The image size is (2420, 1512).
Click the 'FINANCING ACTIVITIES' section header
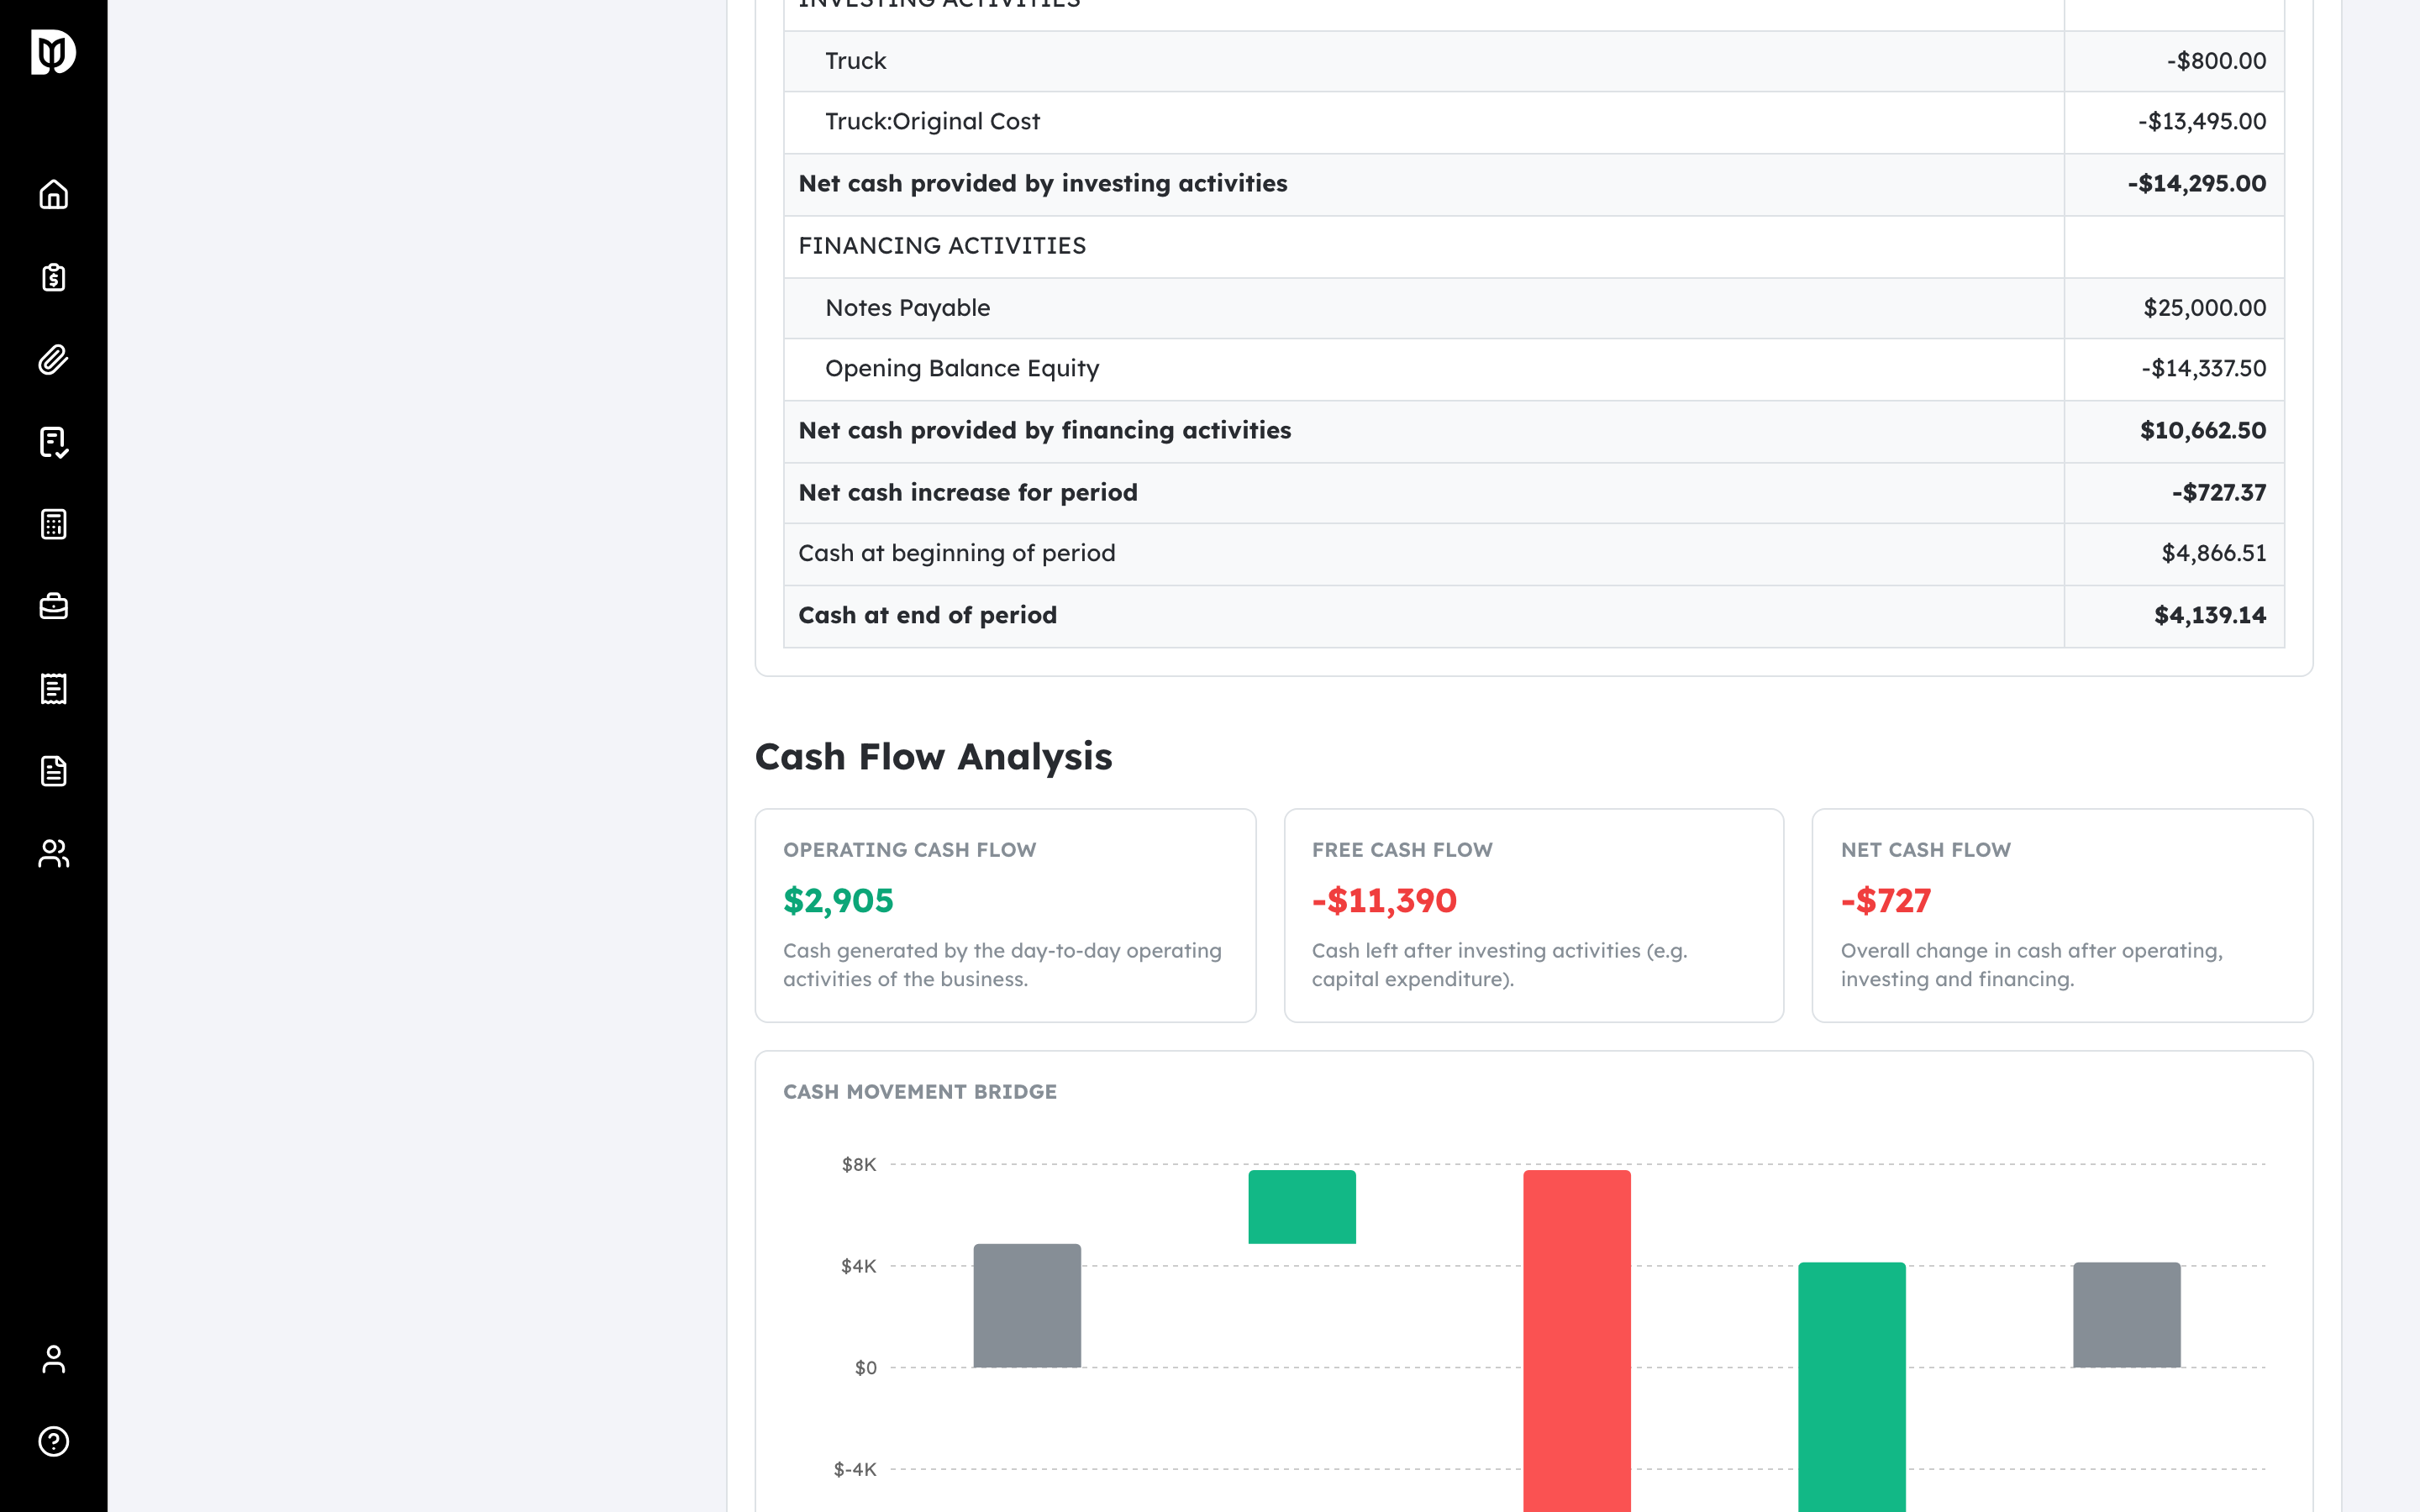[x=942, y=246]
